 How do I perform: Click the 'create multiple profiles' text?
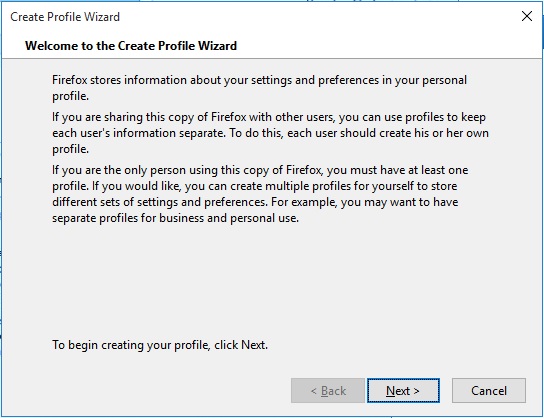270,186
